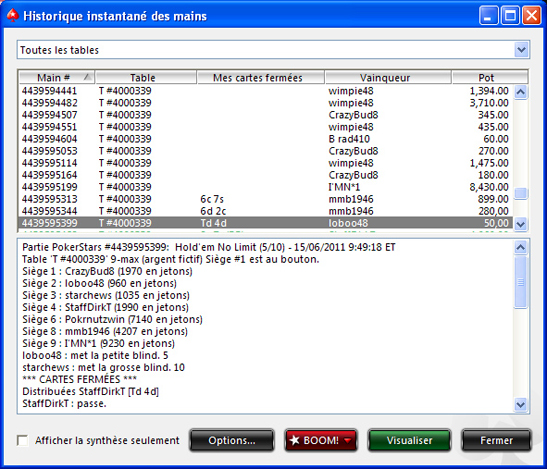Open the Options... dialog
The width and height of the screenshot is (547, 469).
tap(232, 440)
